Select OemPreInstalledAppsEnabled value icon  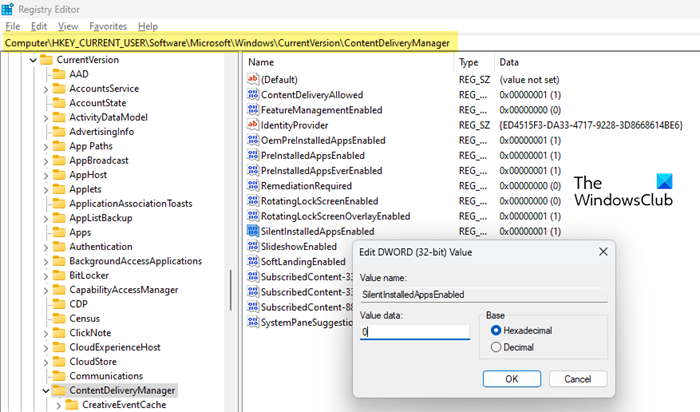point(253,140)
